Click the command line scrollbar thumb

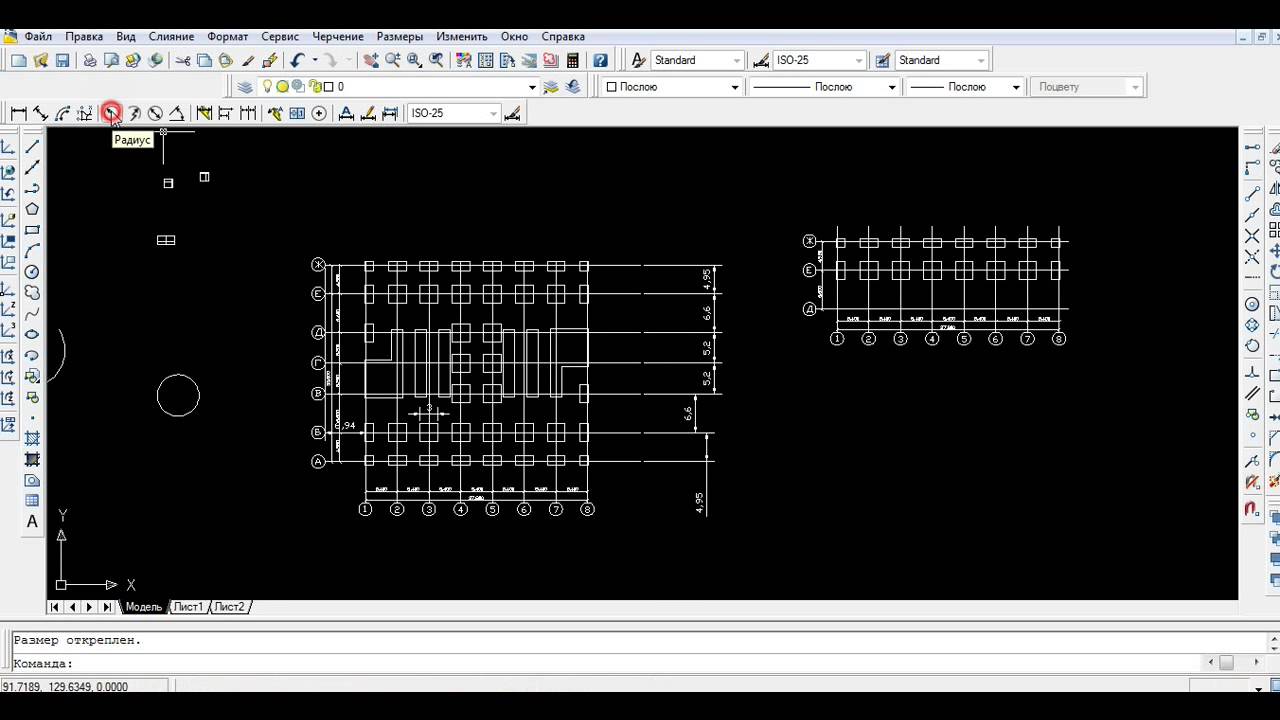1226,662
